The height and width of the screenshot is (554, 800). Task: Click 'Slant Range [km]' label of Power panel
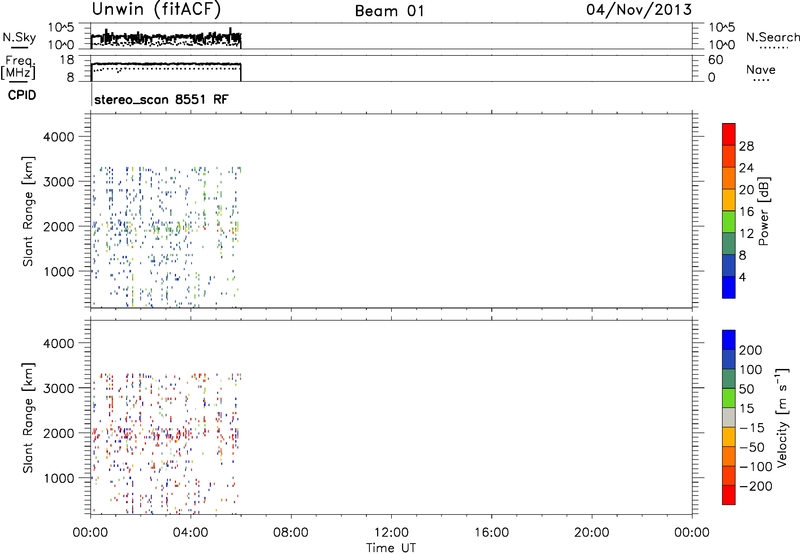click(28, 211)
